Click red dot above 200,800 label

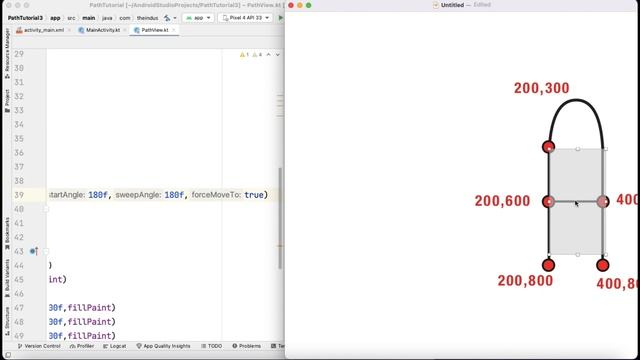[548, 265]
